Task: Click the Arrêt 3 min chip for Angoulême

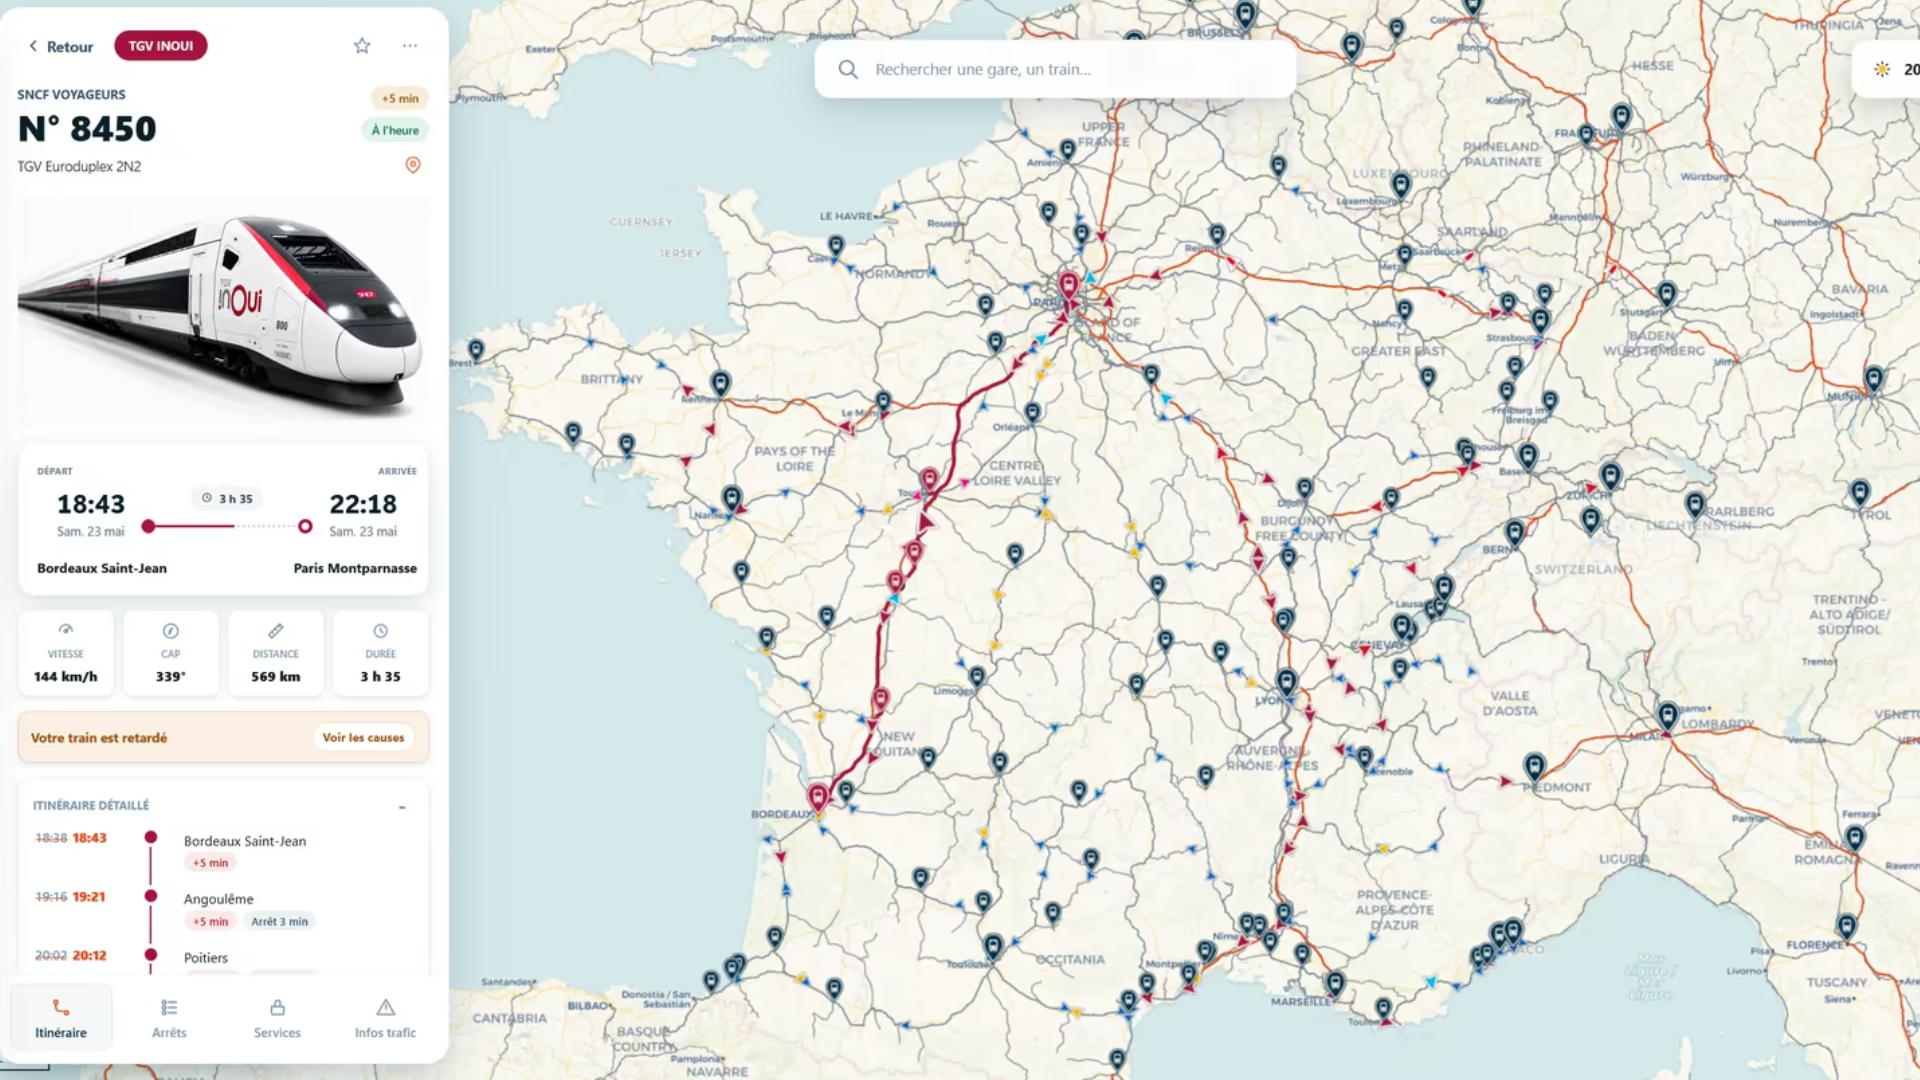Action: coord(280,922)
